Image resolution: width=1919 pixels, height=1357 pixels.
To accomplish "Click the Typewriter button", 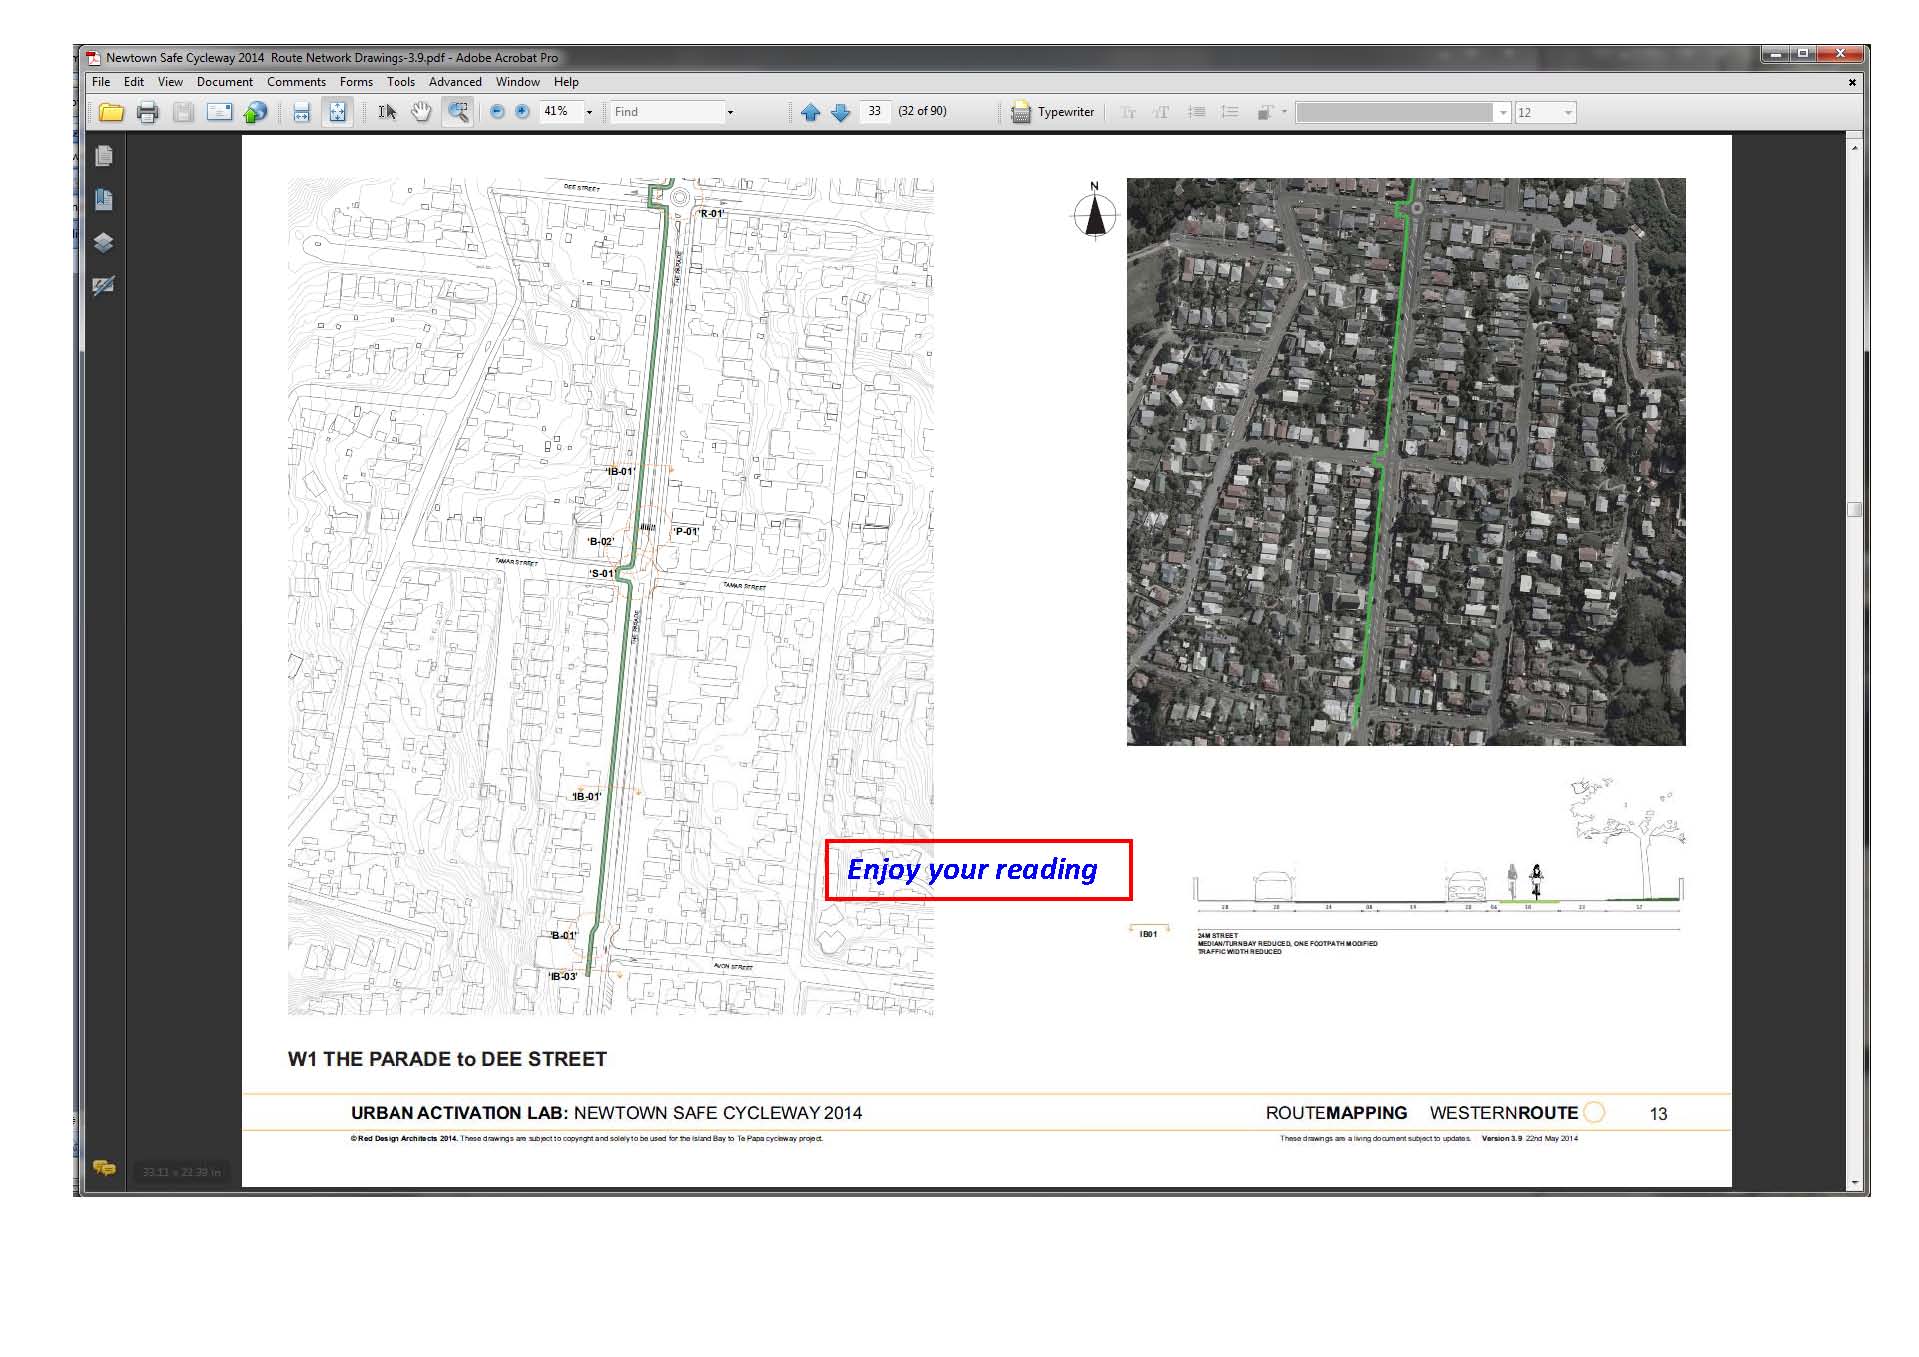I will click(x=1053, y=112).
